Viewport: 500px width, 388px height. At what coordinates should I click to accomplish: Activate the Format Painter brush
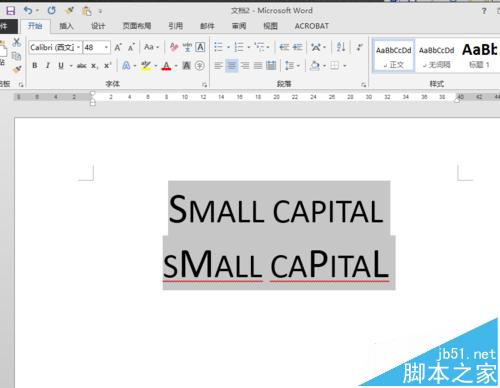coord(16,70)
